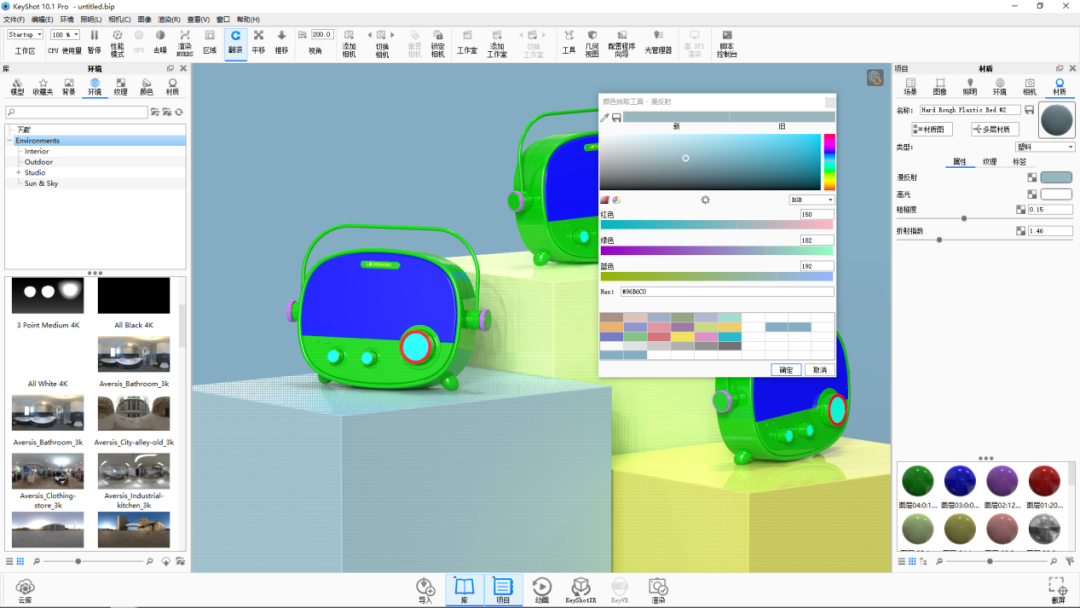This screenshot has height=608, width=1080.
Task: Click the Material Graph (材质图) button
Action: (932, 129)
